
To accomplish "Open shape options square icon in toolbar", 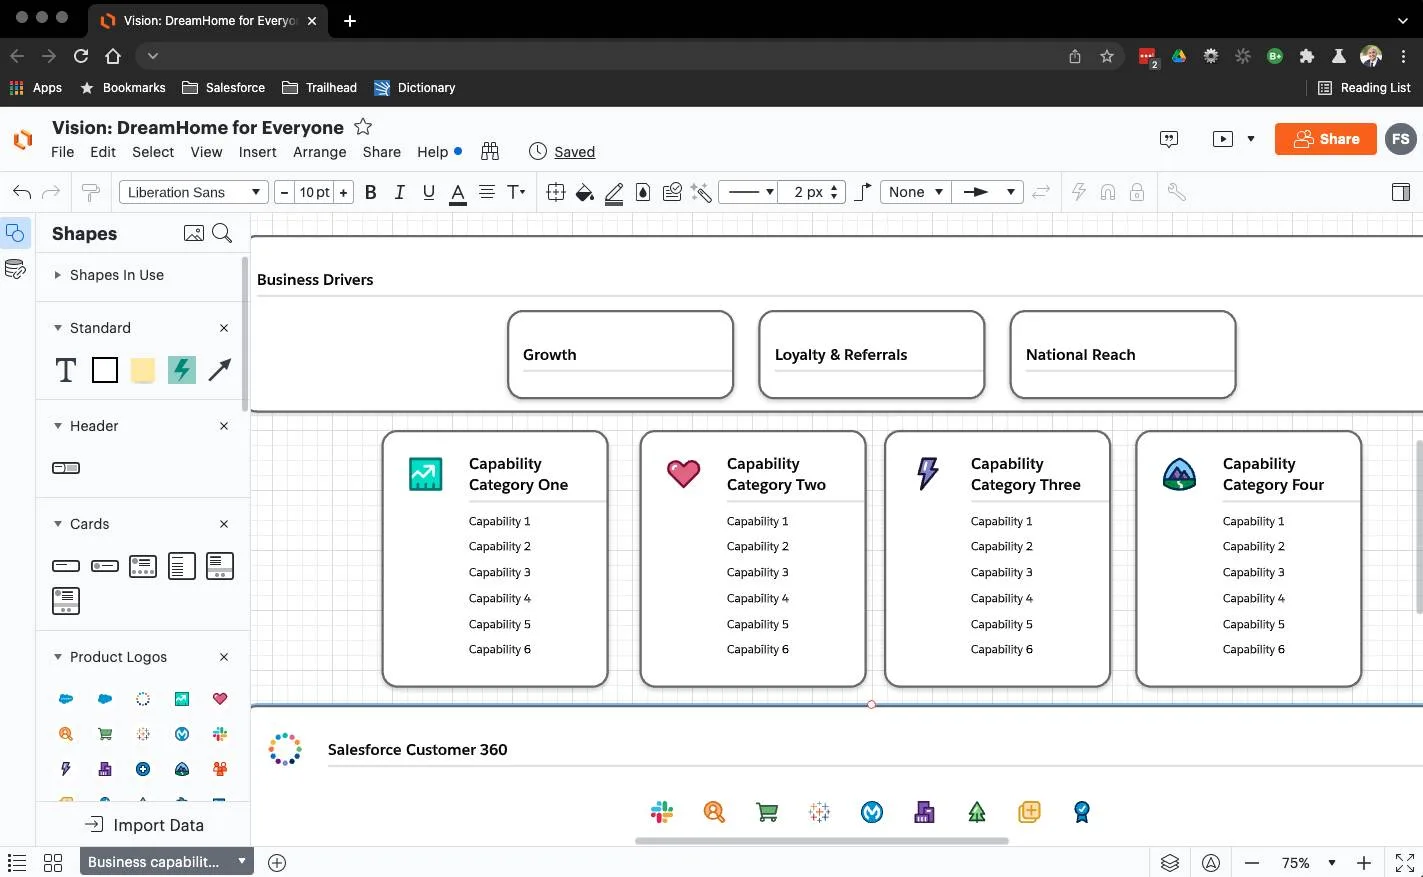I will coord(556,192).
